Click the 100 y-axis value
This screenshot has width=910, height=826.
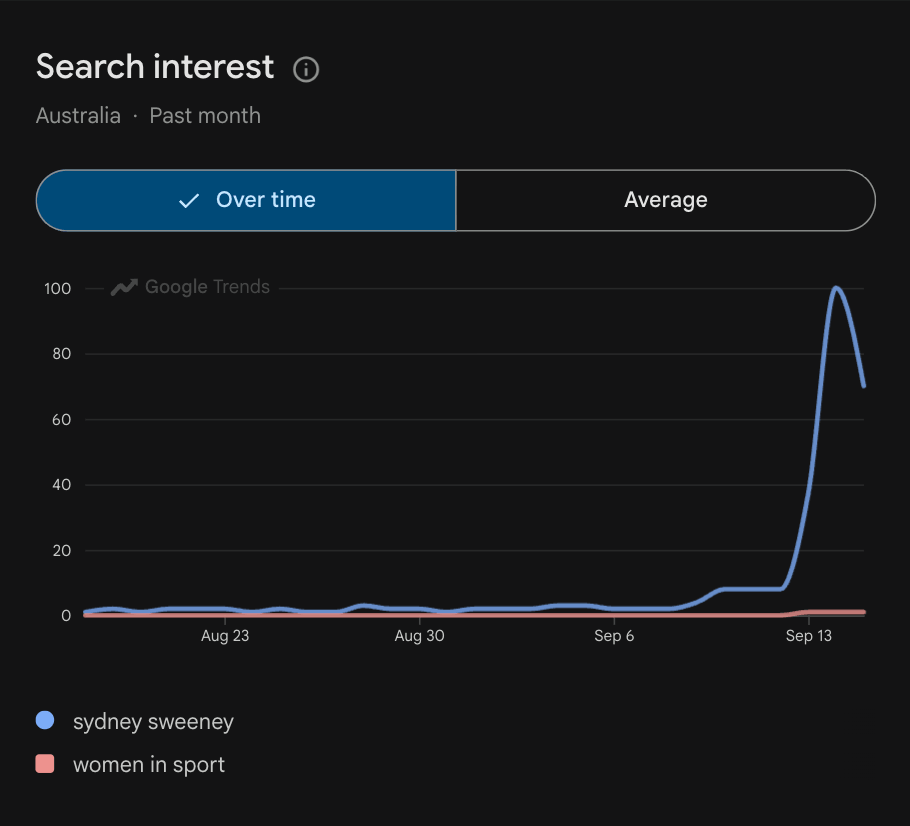57,288
